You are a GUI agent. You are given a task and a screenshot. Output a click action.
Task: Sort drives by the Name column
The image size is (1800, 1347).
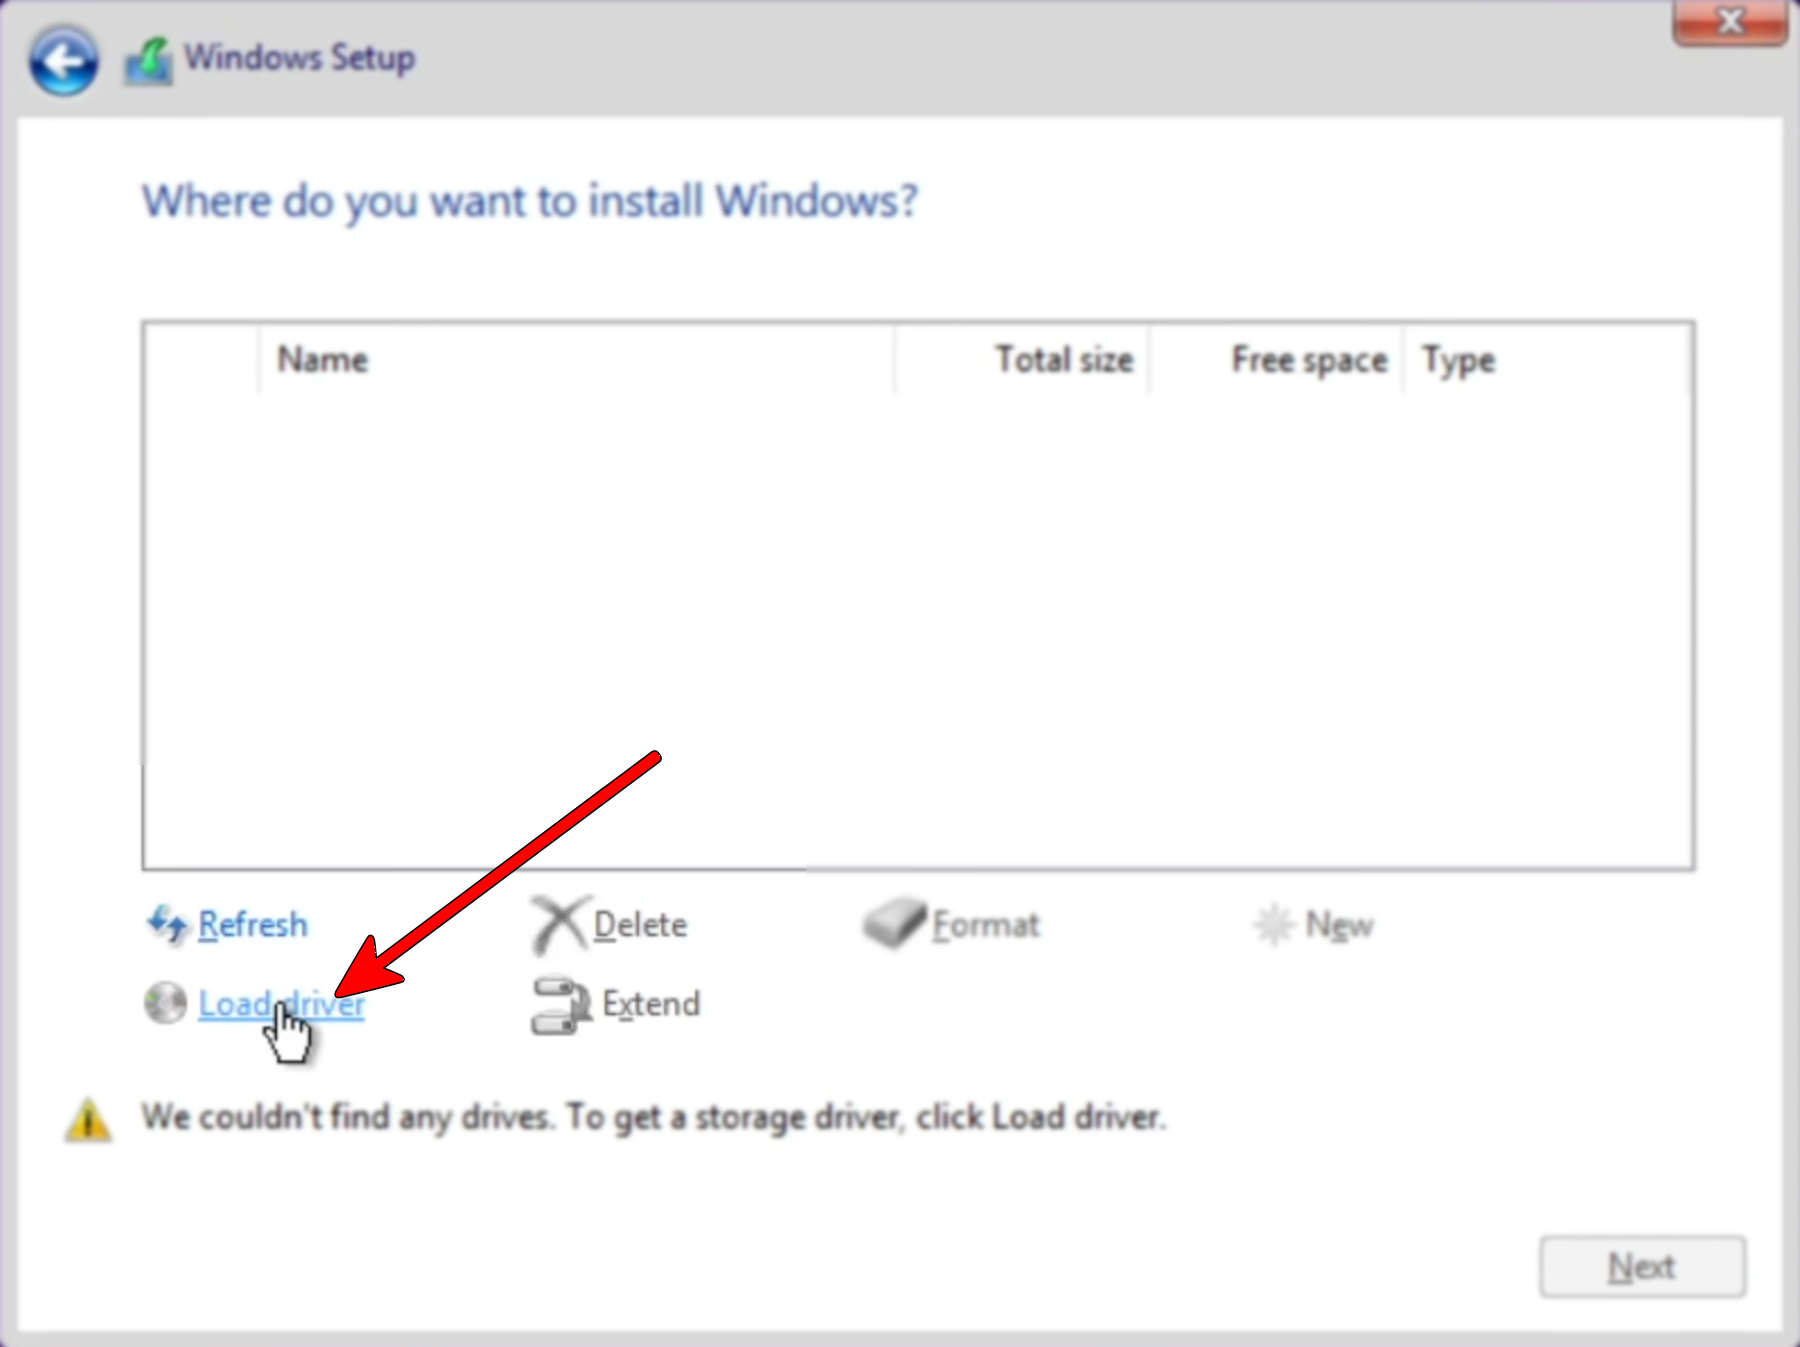pos(322,359)
